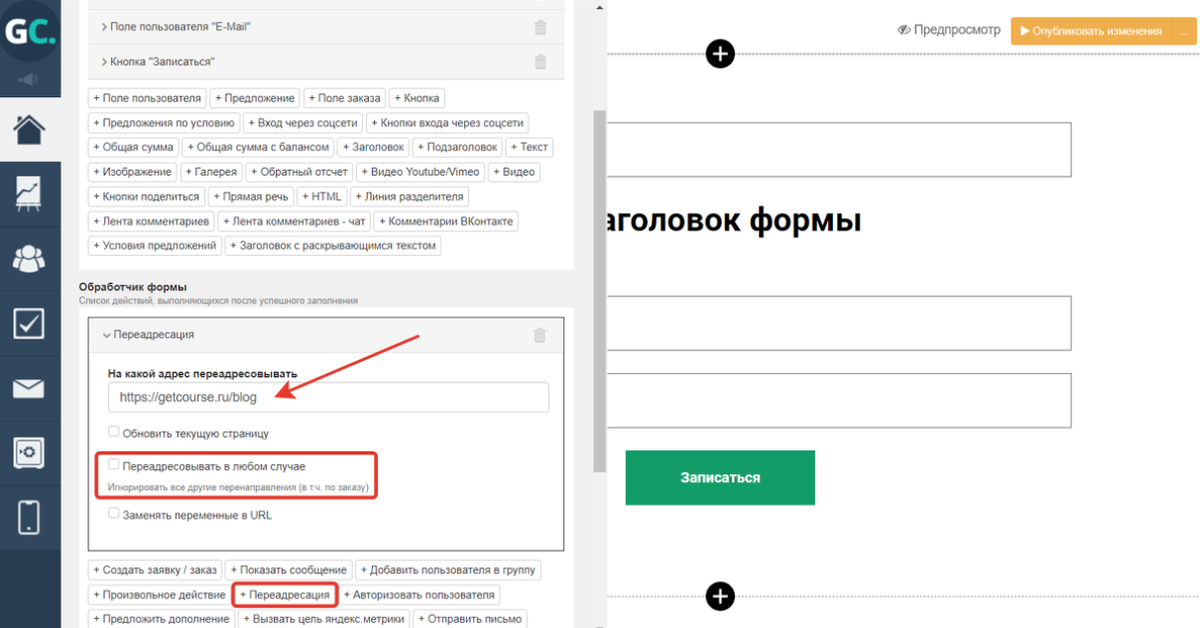The height and width of the screenshot is (628, 1200).
Task: Click the top black plus add-block button
Action: pyautogui.click(x=720, y=54)
